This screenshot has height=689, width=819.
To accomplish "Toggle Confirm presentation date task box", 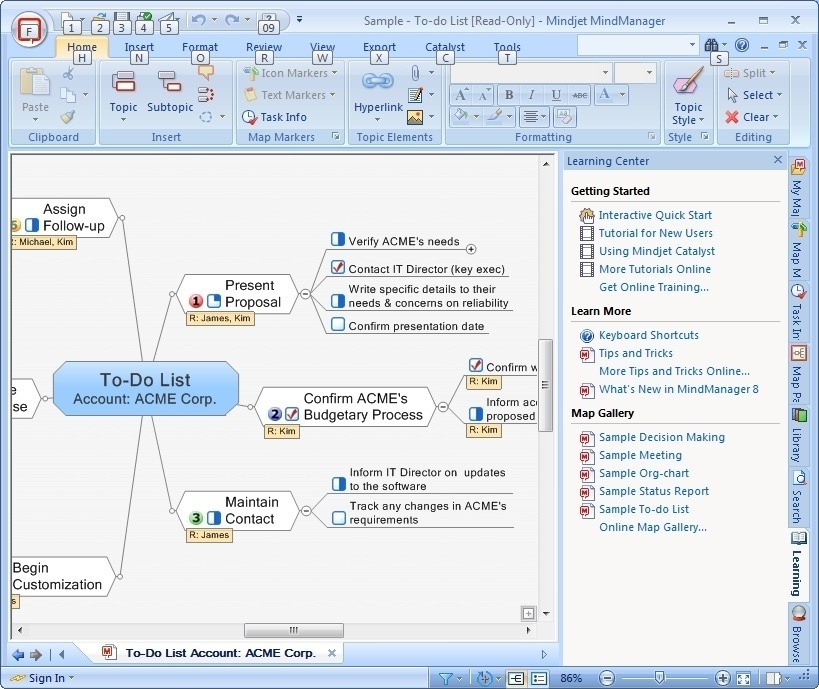I will [338, 324].
